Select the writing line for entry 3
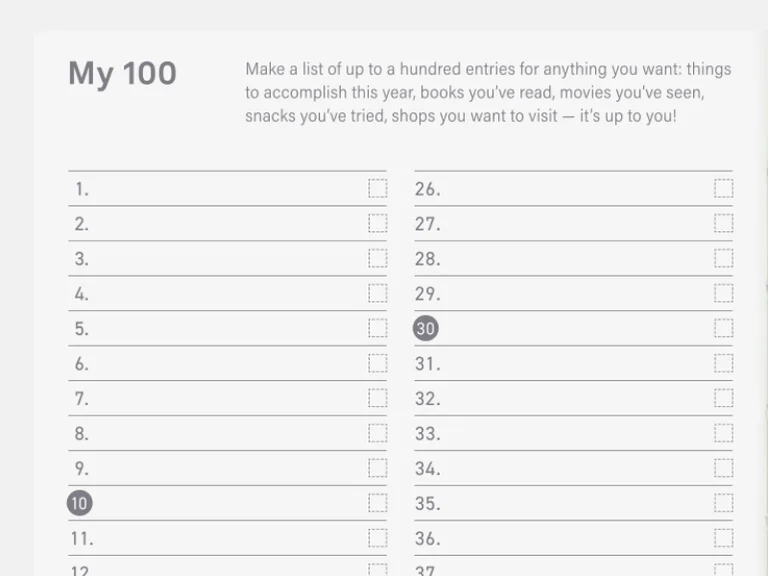768x576 pixels. point(227,259)
